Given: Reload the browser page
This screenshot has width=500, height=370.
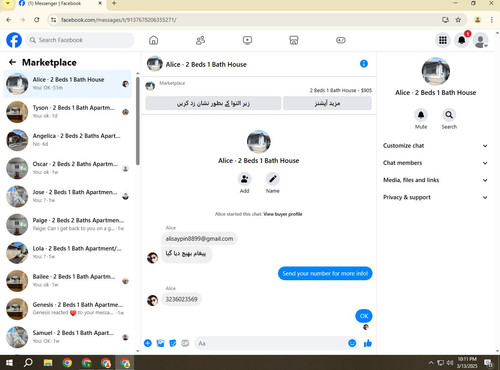Looking at the screenshot, I should click(x=37, y=20).
